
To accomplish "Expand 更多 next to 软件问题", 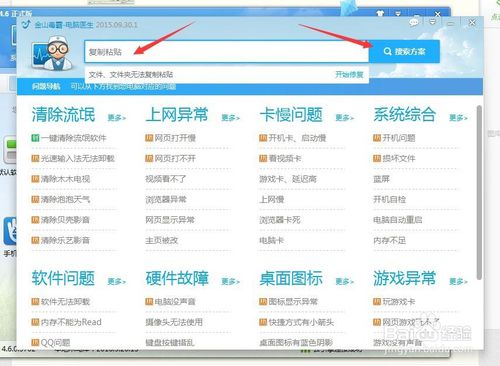I will click(117, 281).
